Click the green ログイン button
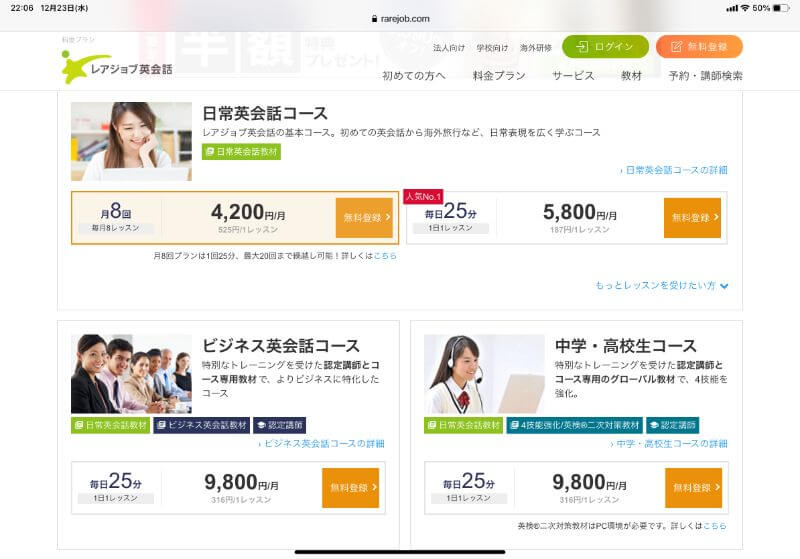Screen dimensions: 800x559 (x=605, y=47)
